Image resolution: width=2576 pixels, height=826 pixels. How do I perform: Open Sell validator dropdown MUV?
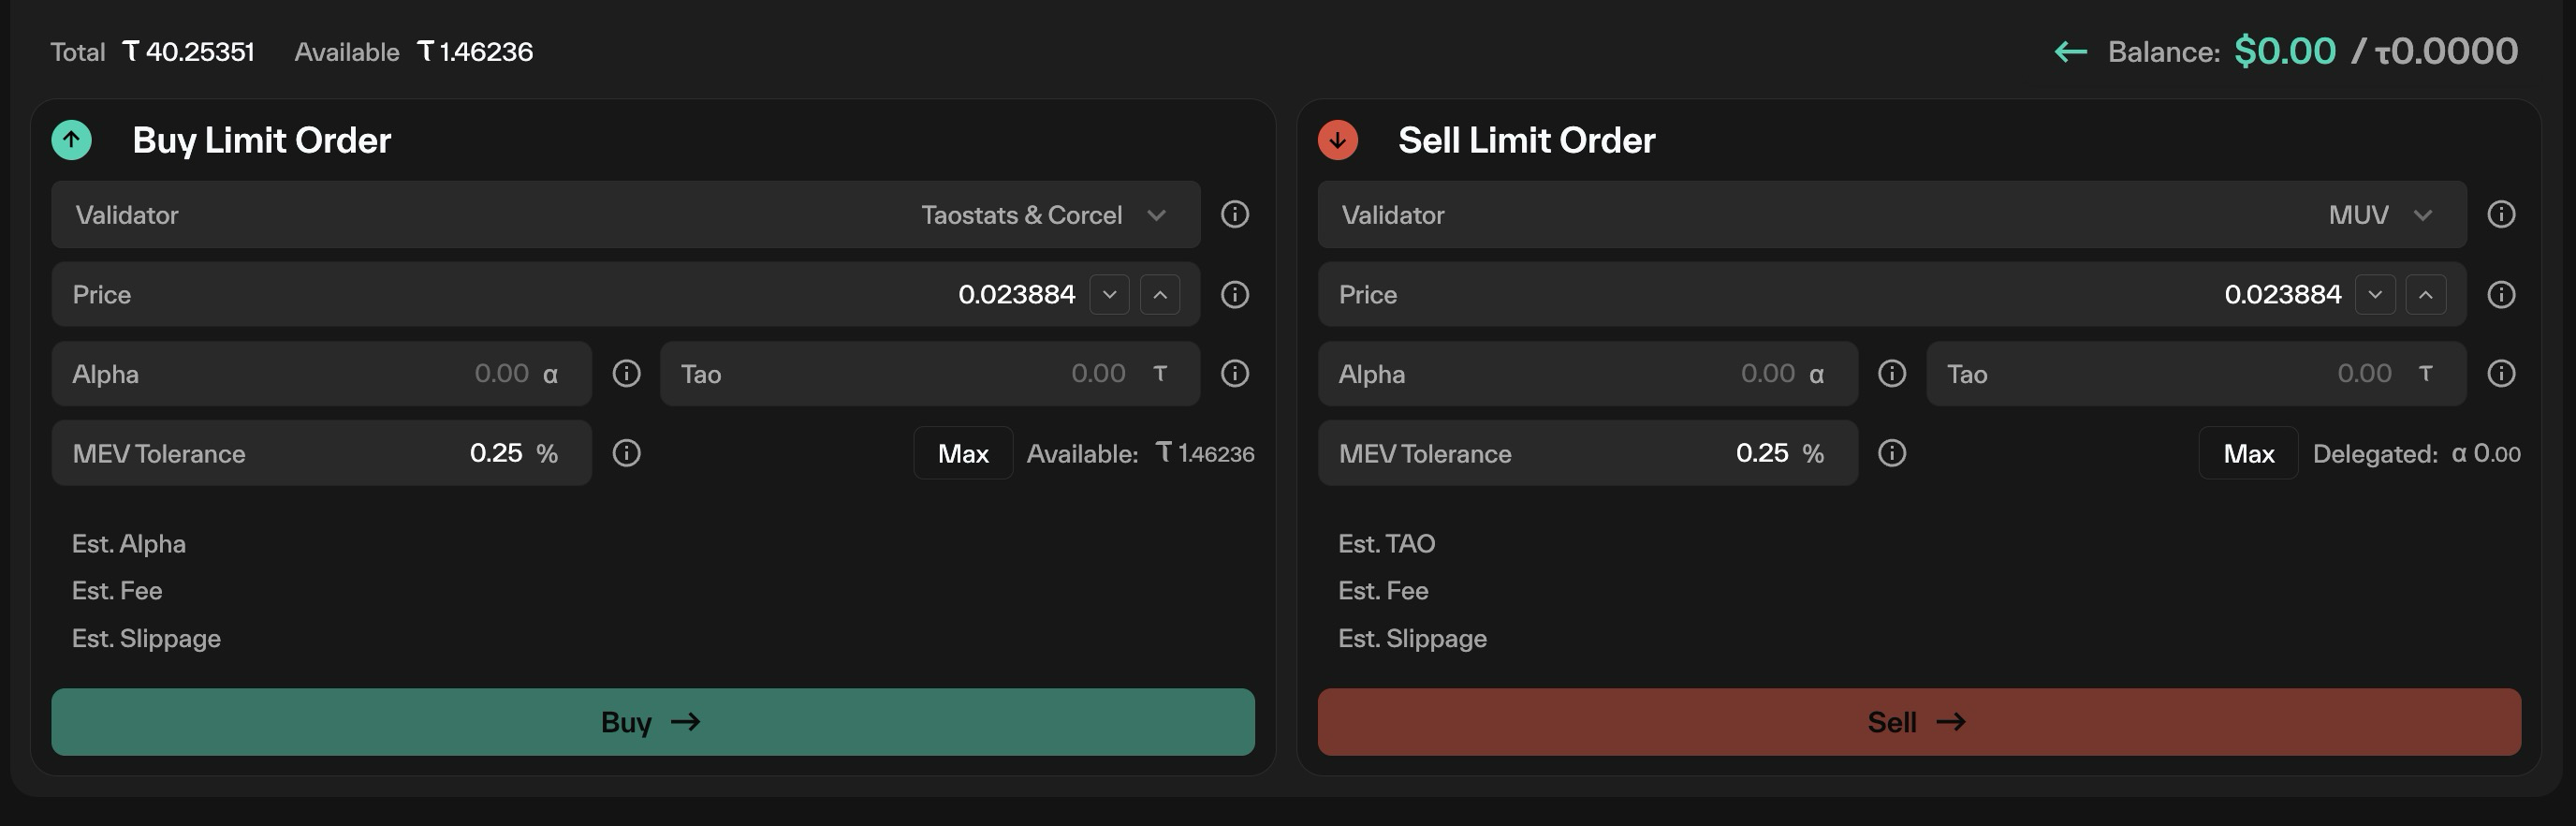(x=1892, y=214)
